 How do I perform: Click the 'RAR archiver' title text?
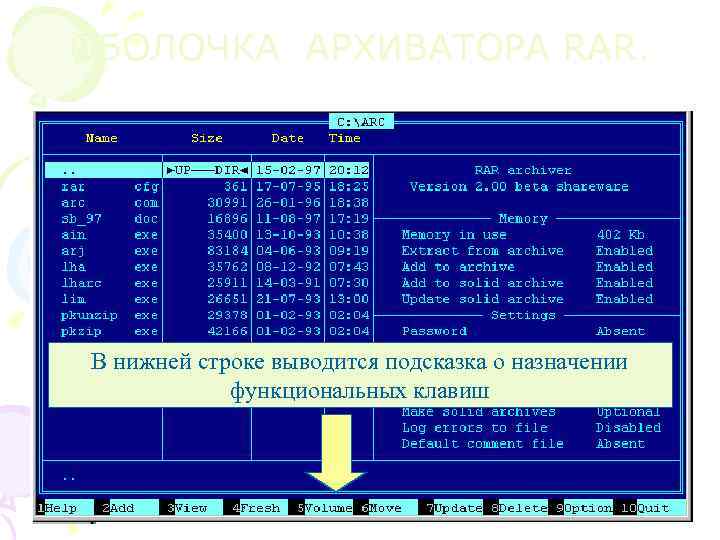point(523,170)
